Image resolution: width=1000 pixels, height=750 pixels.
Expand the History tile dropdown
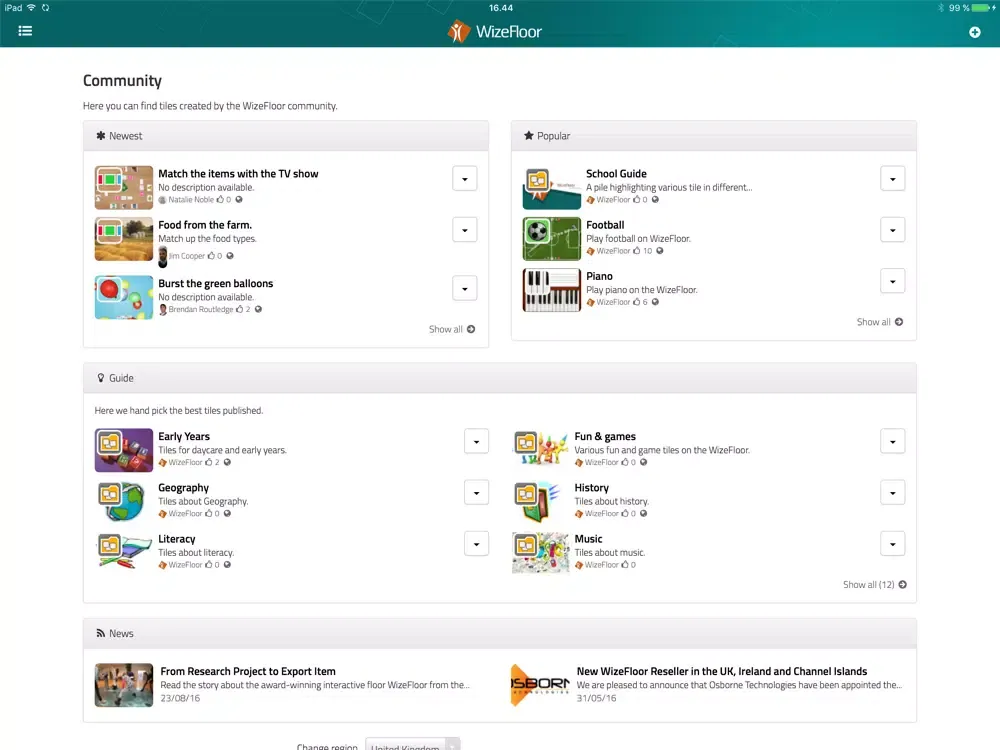point(893,493)
